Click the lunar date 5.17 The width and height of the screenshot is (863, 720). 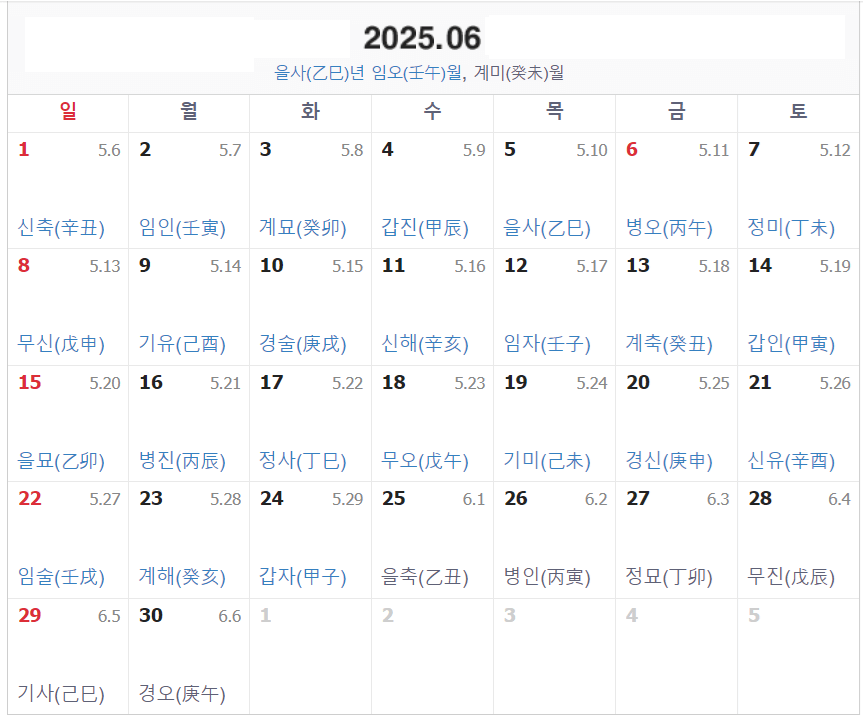point(592,266)
